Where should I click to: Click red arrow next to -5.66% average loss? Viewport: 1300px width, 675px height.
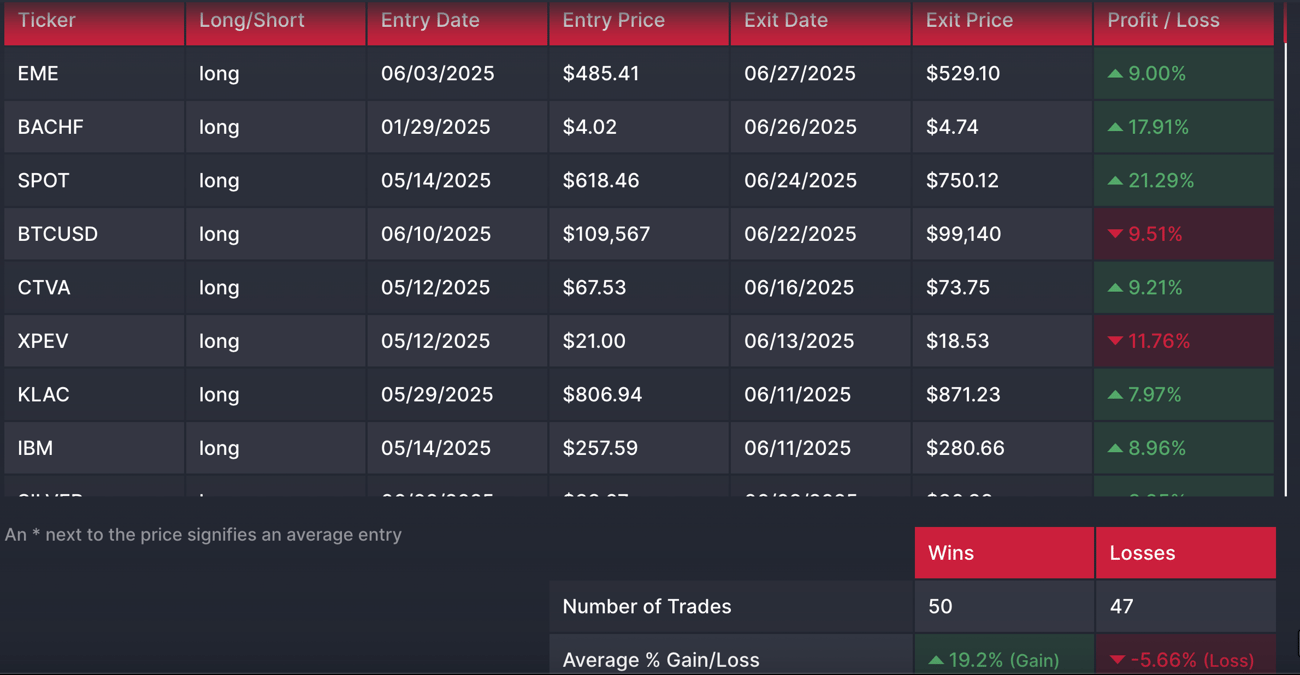click(1117, 660)
